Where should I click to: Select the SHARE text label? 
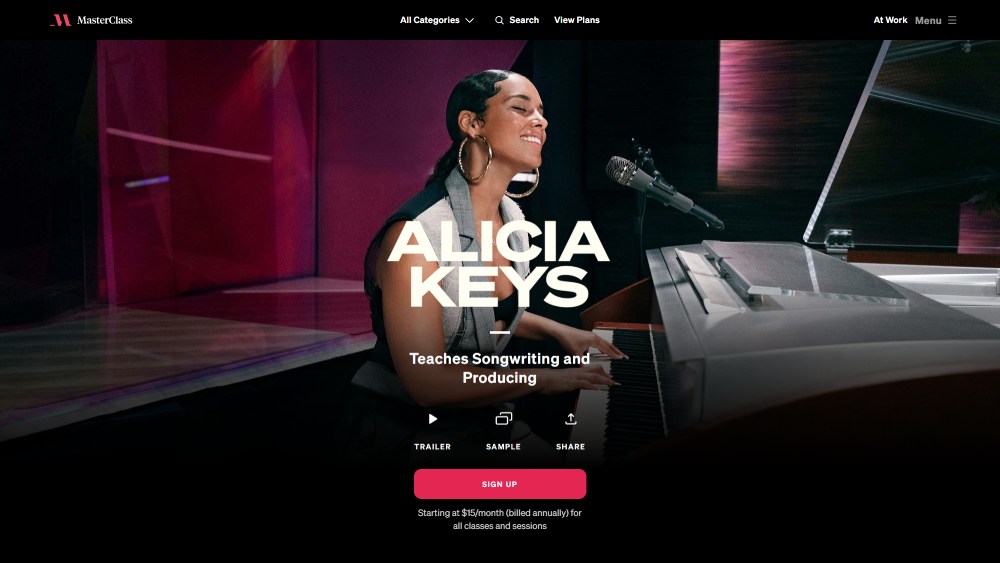(571, 447)
